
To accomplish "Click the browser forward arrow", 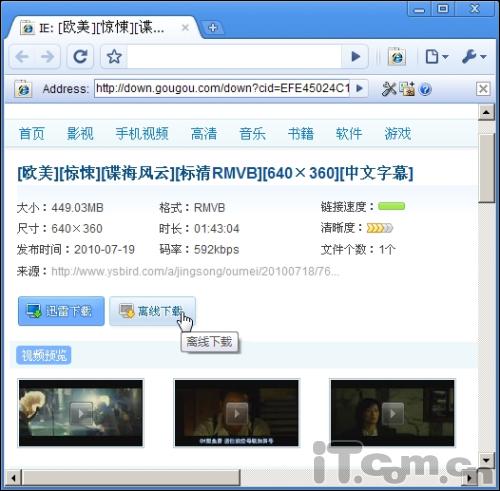I will [x=47, y=57].
